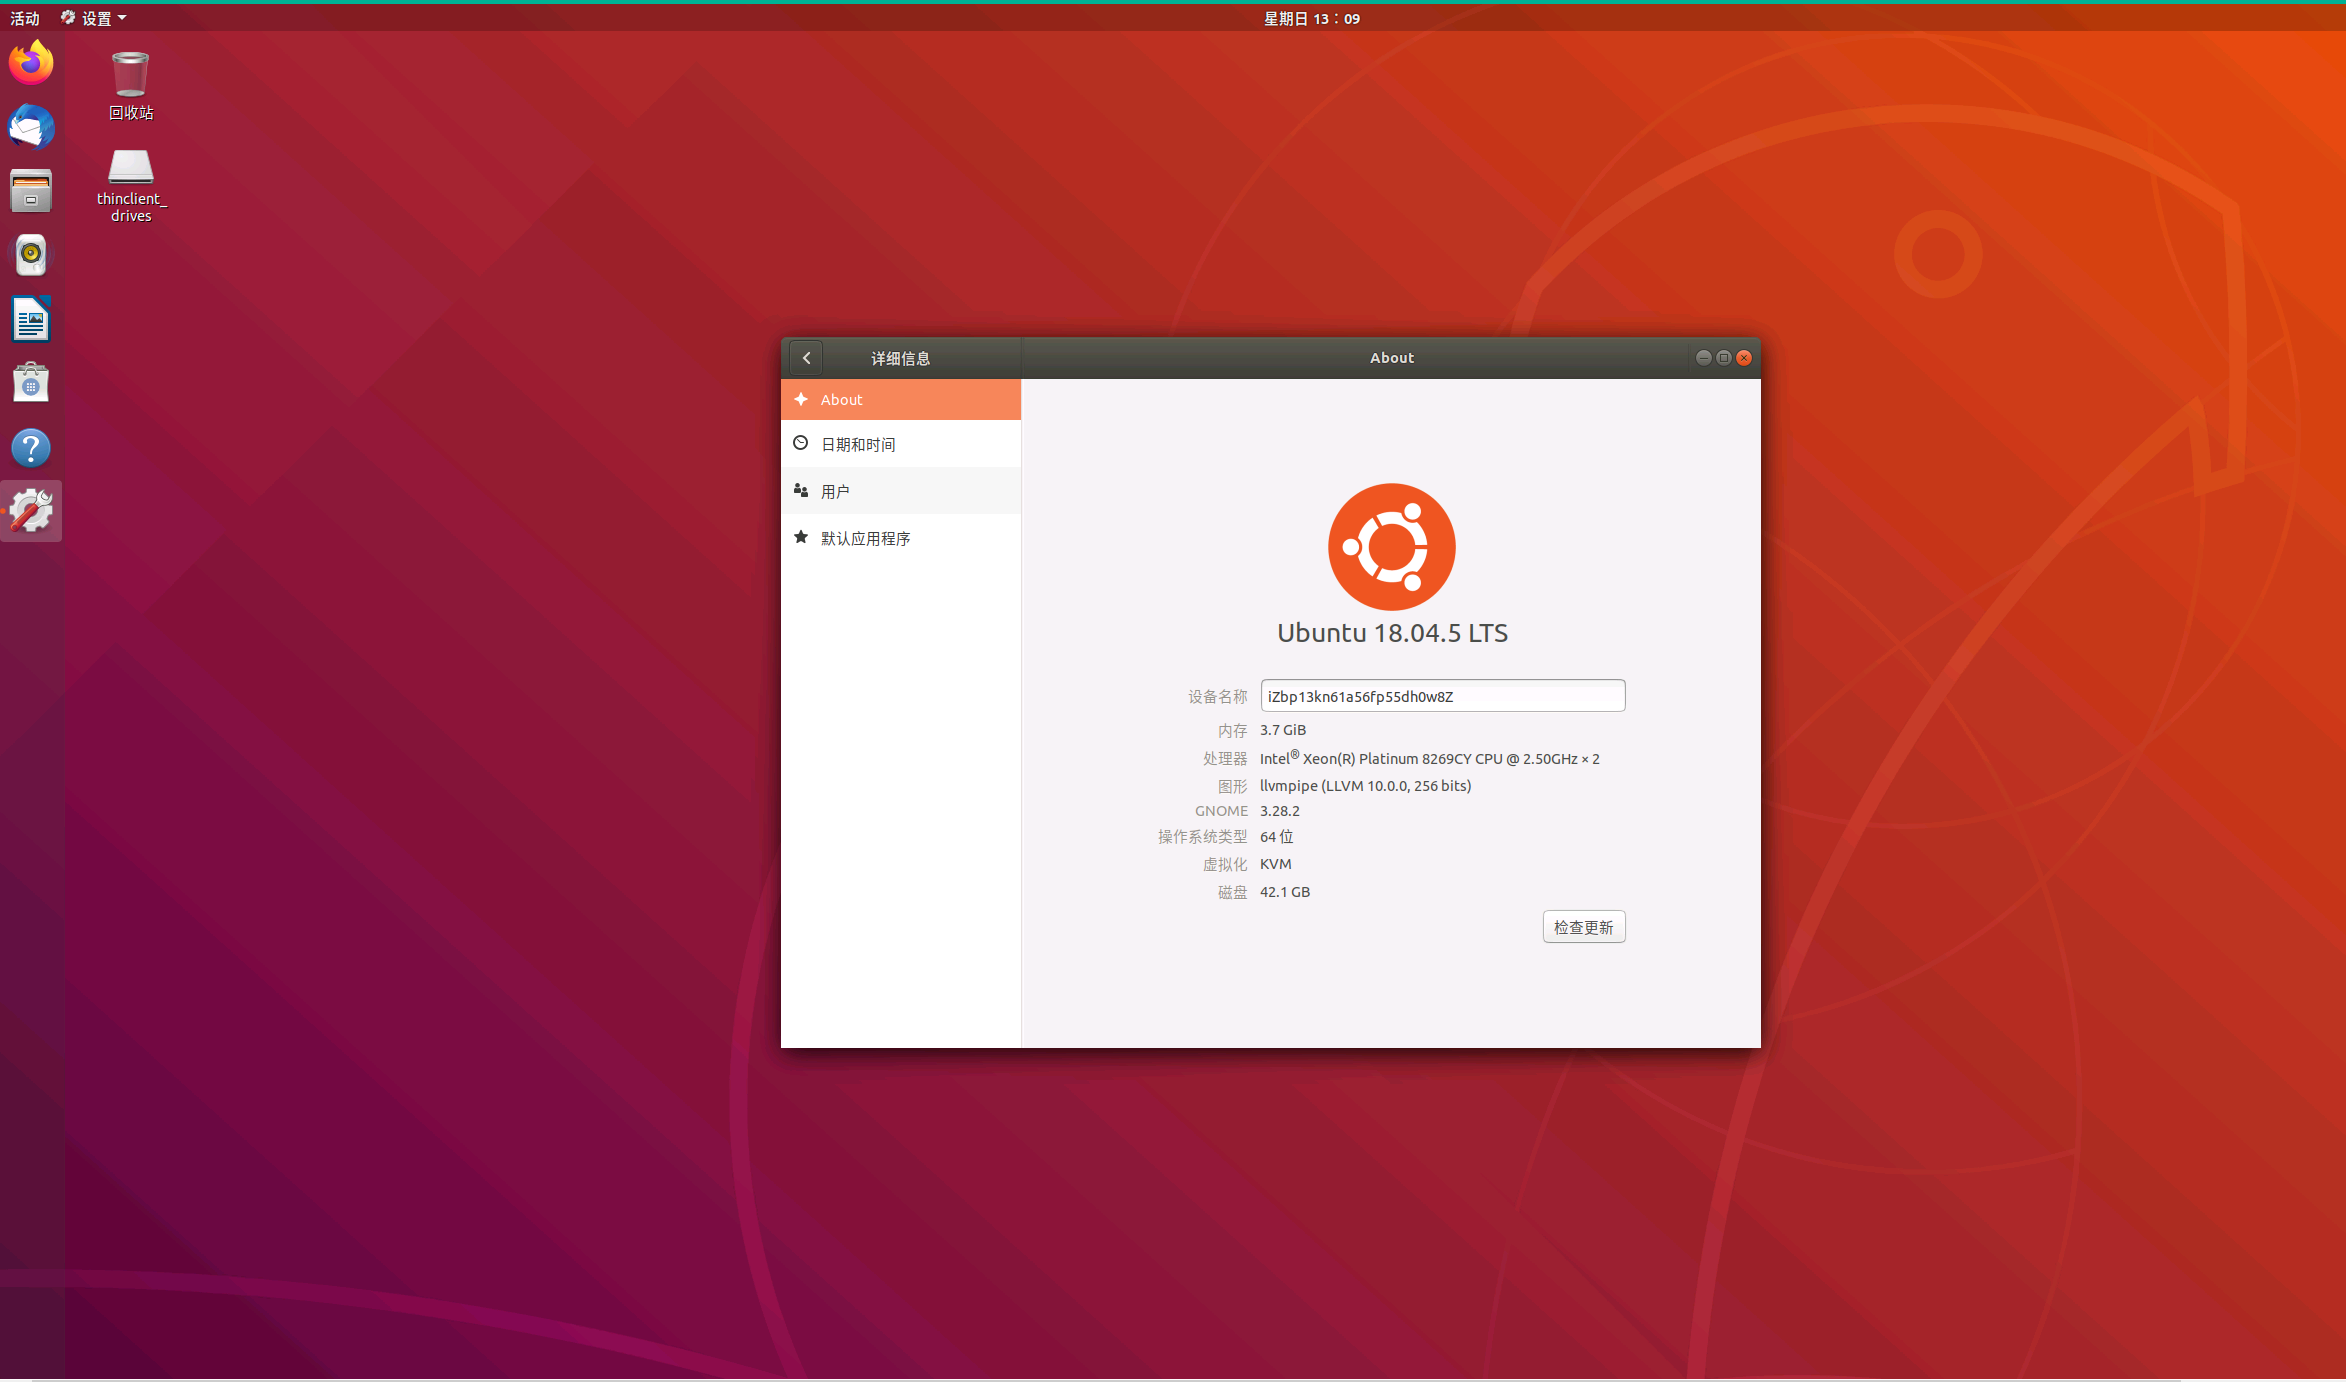The height and width of the screenshot is (1382, 2346).
Task: Open Thunderbird mail from the dock
Action: click(31, 127)
